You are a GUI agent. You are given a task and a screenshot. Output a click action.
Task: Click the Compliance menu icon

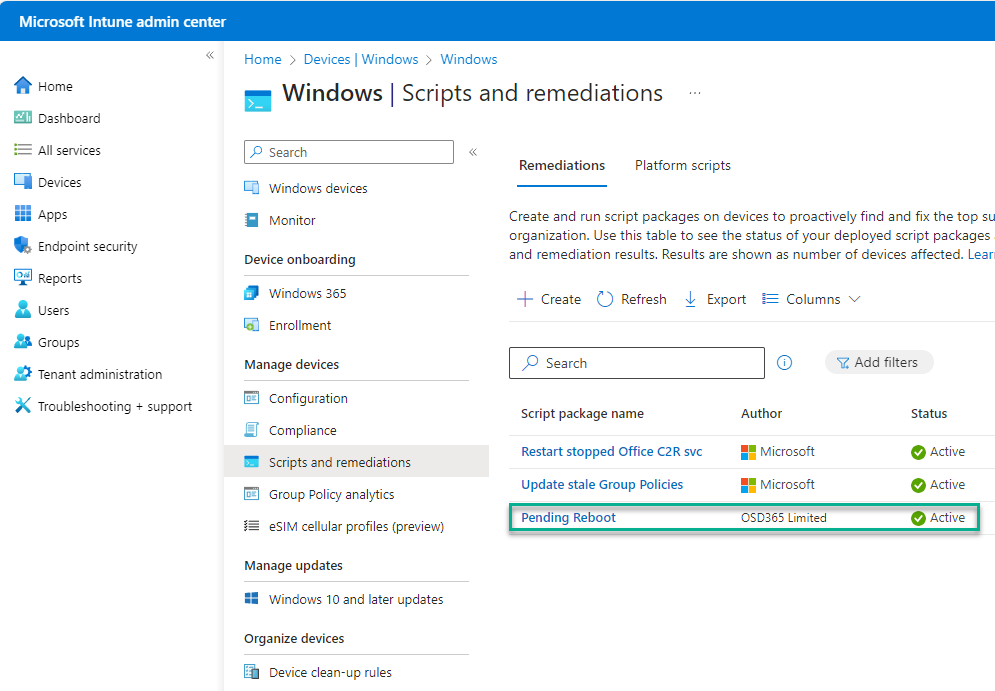point(252,430)
